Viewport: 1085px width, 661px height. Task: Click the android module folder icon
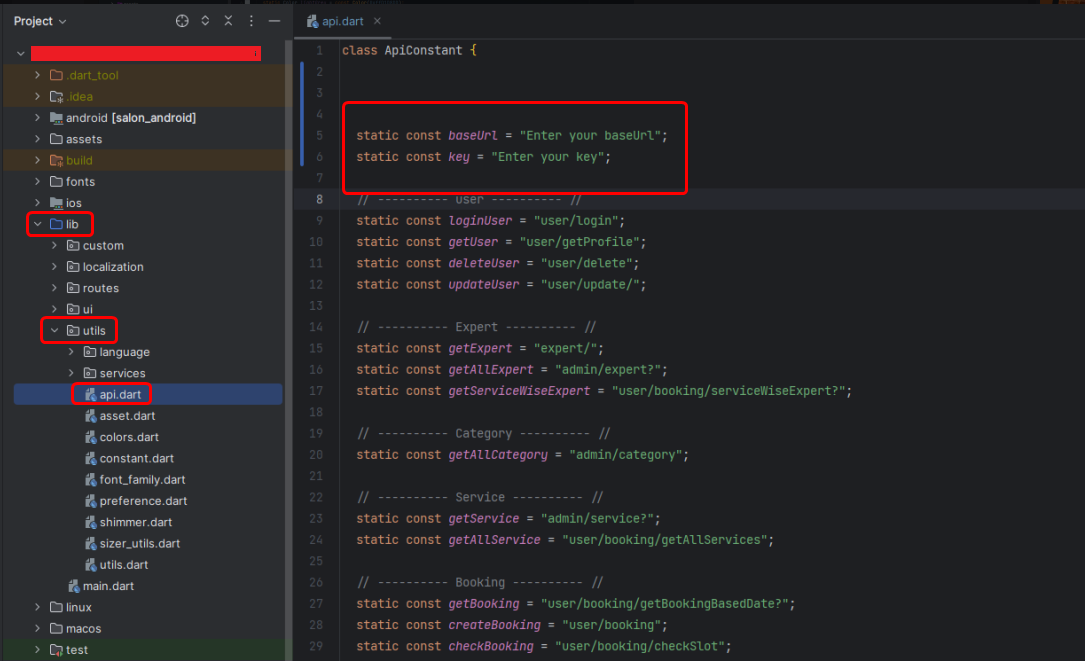pos(56,118)
